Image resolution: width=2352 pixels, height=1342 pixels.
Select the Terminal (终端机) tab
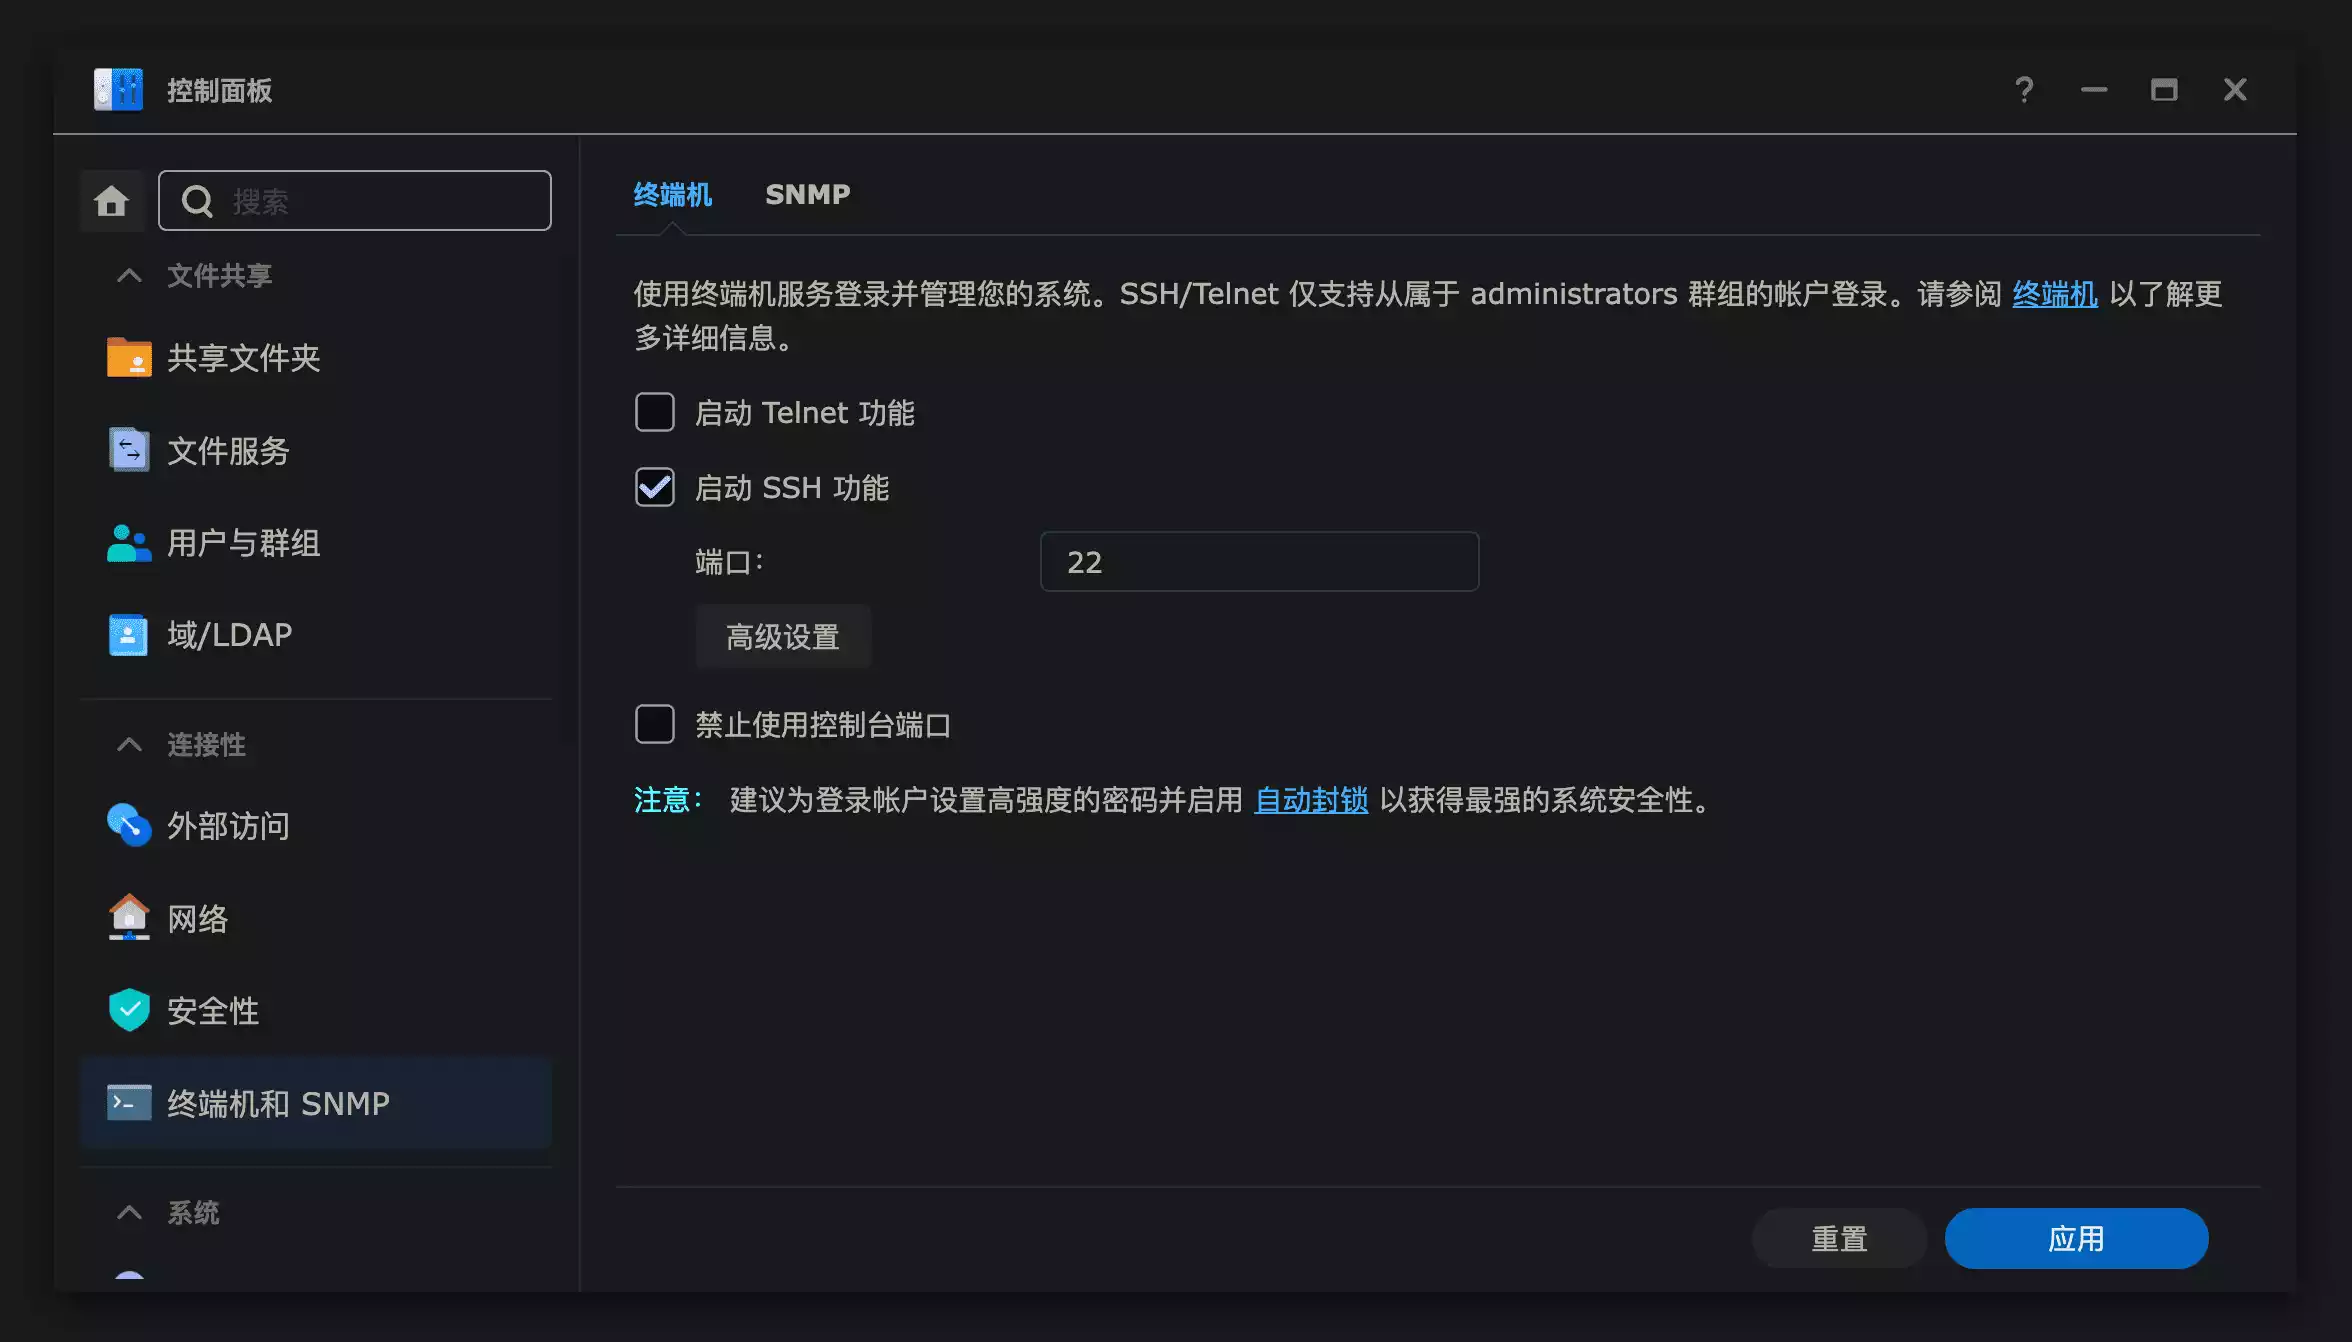pos(672,194)
